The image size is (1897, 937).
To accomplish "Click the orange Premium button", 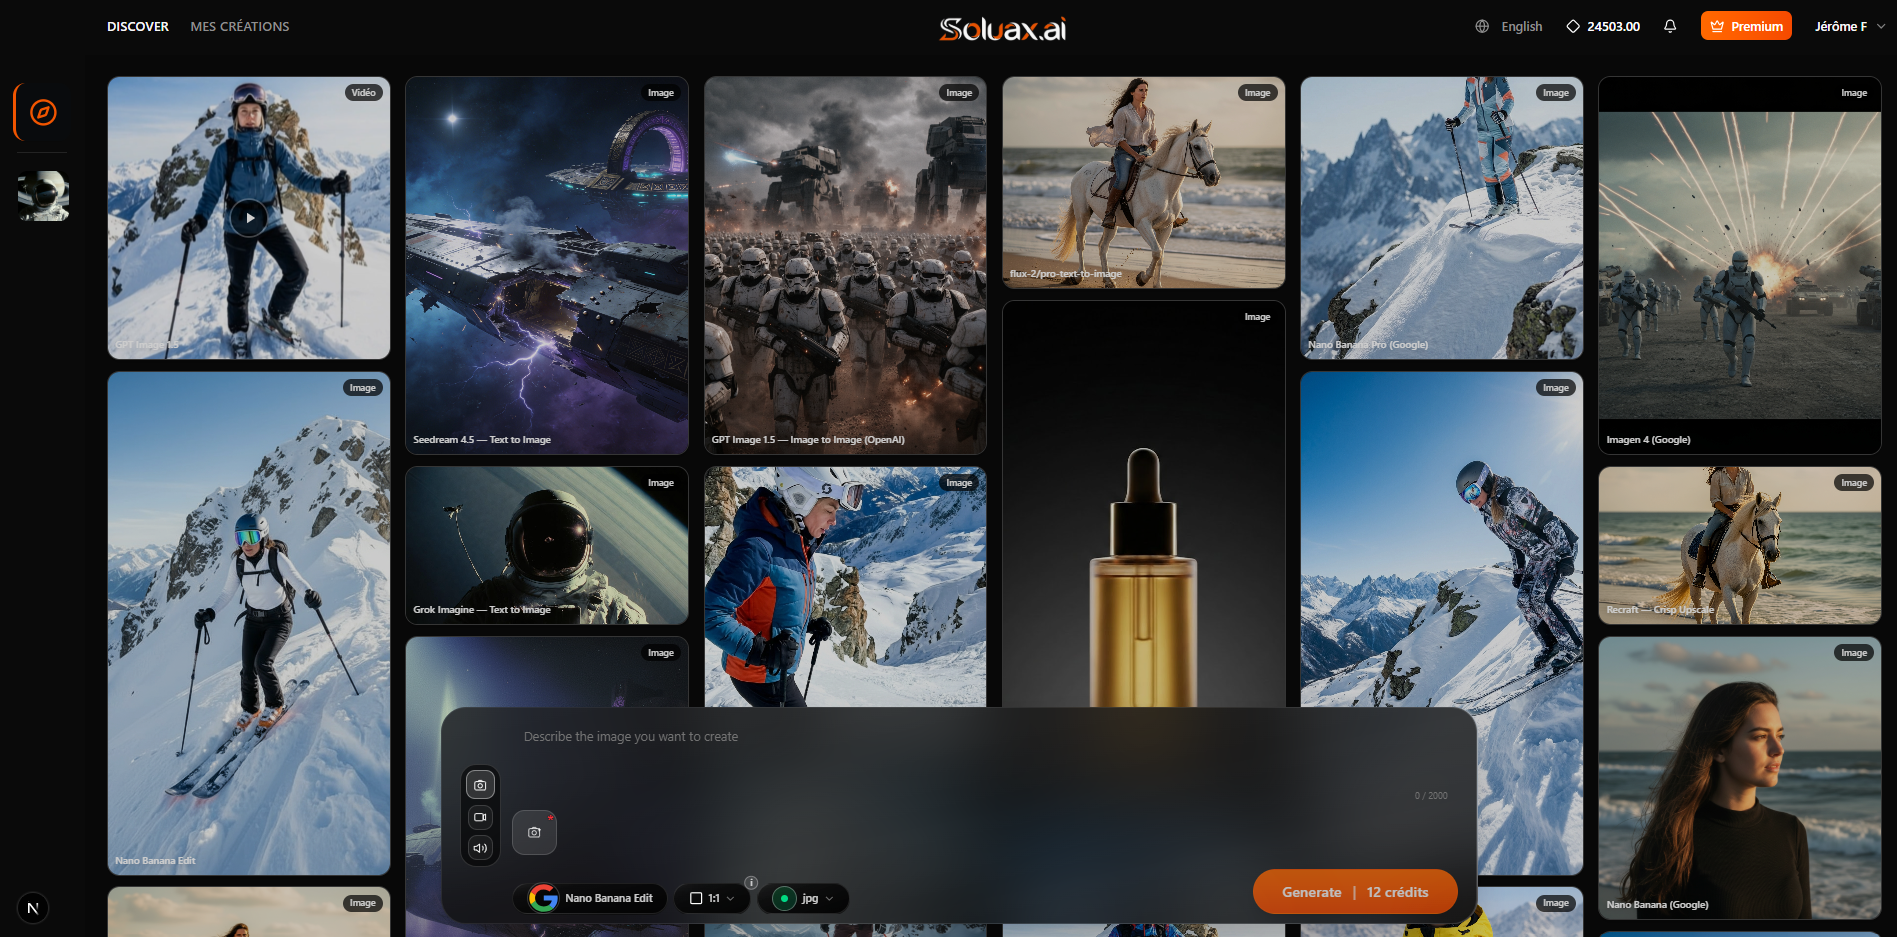I will point(1745,27).
